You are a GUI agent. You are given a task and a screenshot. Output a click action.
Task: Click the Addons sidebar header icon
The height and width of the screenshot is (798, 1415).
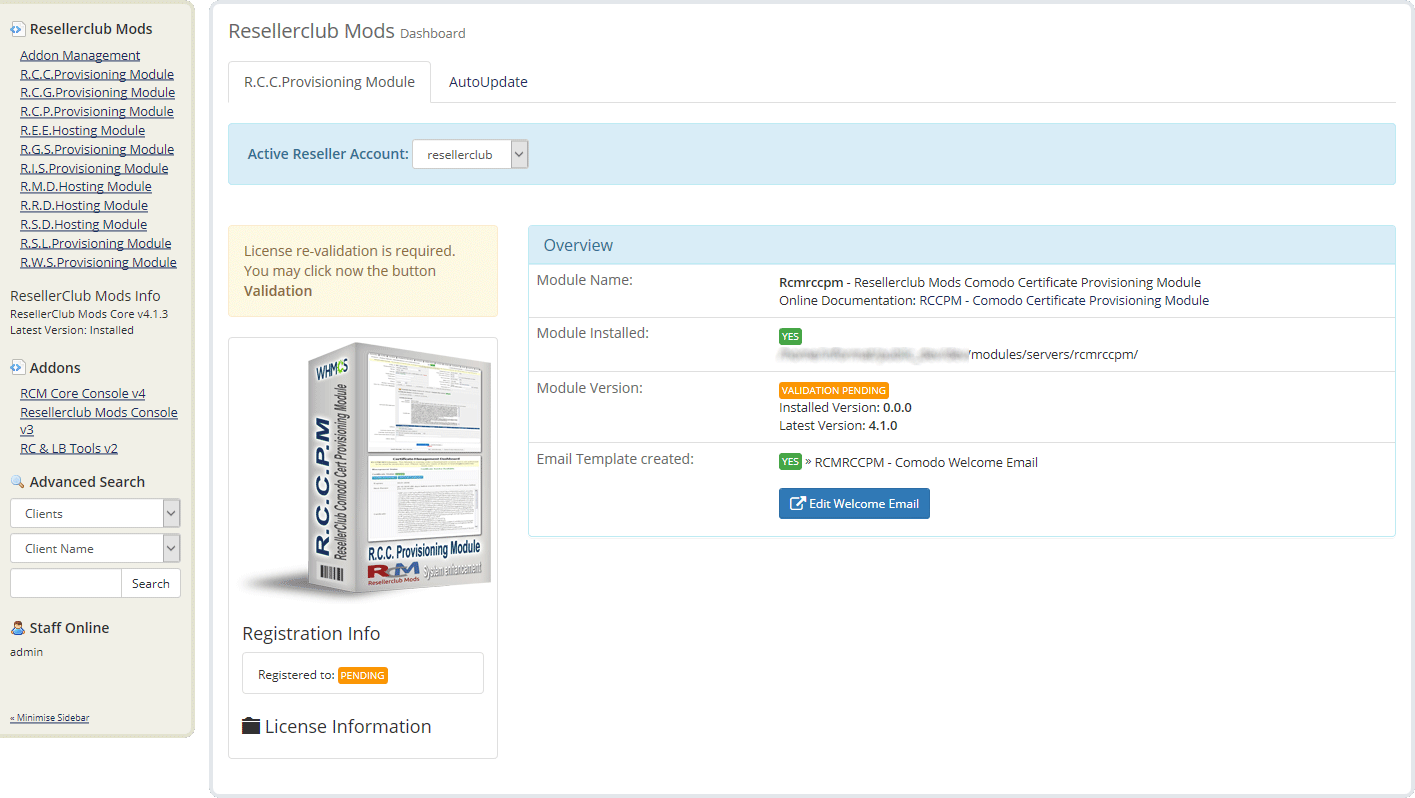pos(17,368)
